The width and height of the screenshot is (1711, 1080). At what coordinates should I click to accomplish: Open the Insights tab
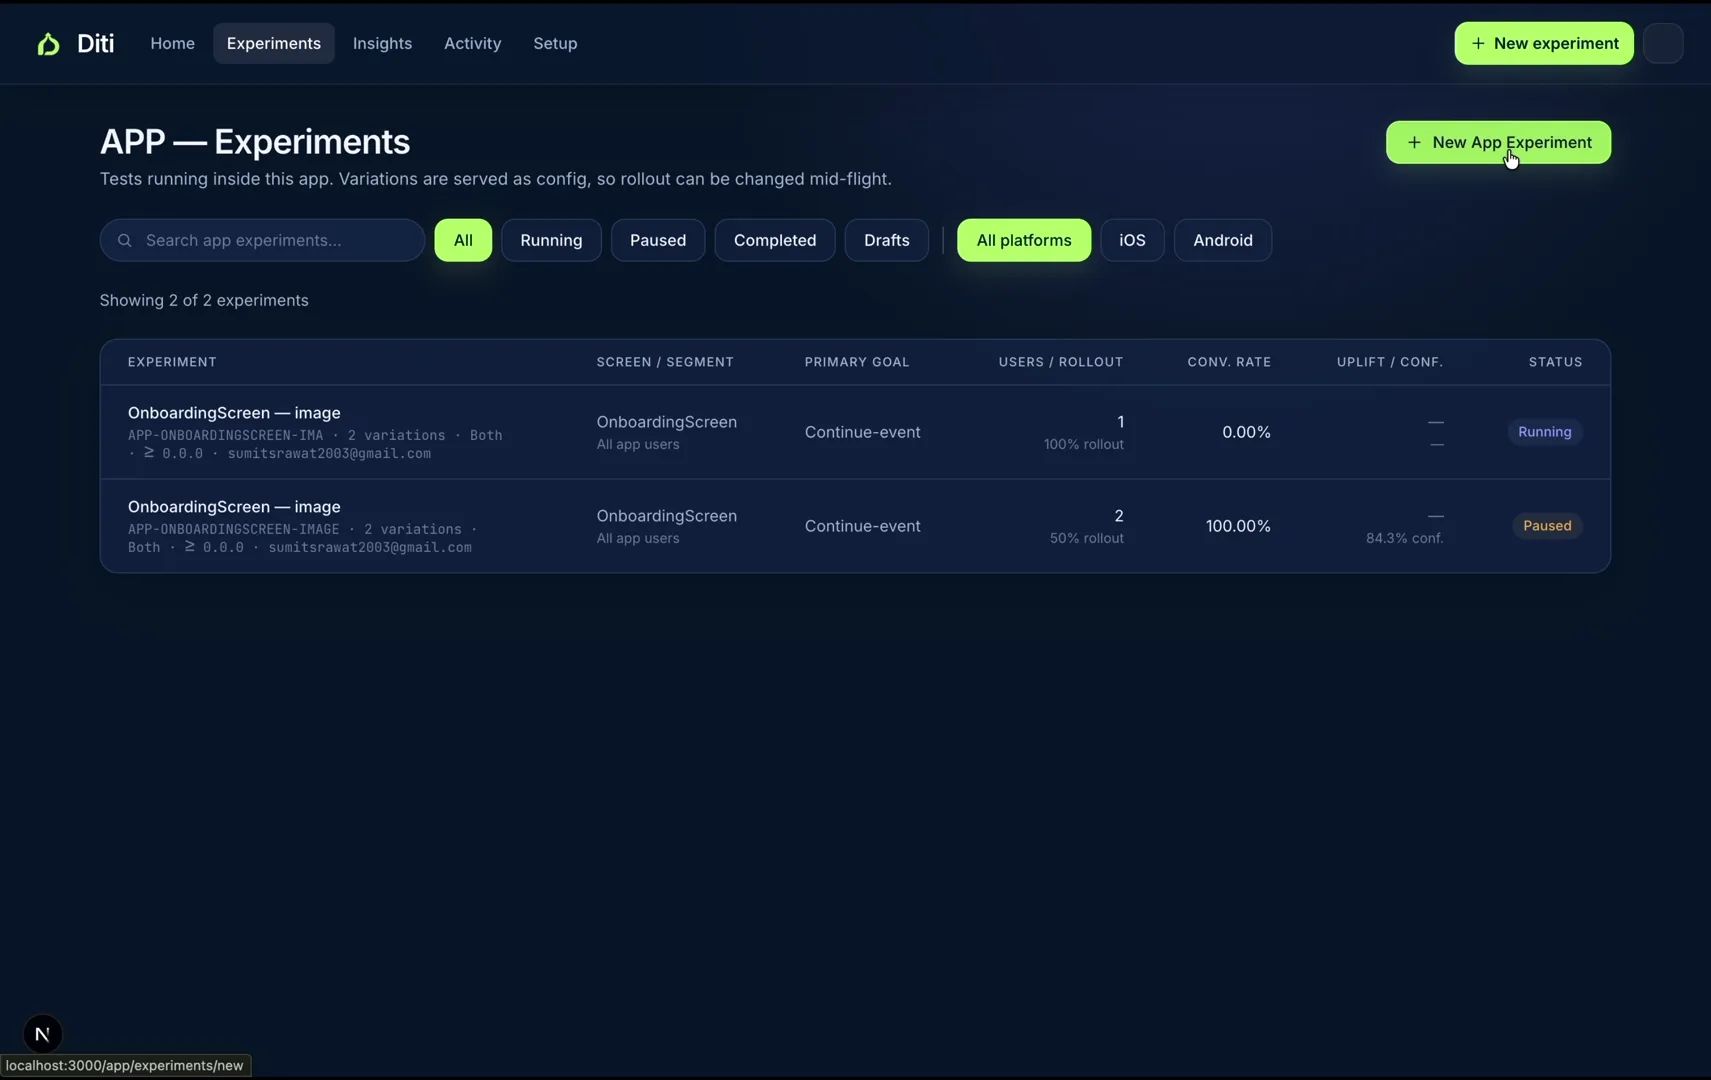click(x=382, y=43)
